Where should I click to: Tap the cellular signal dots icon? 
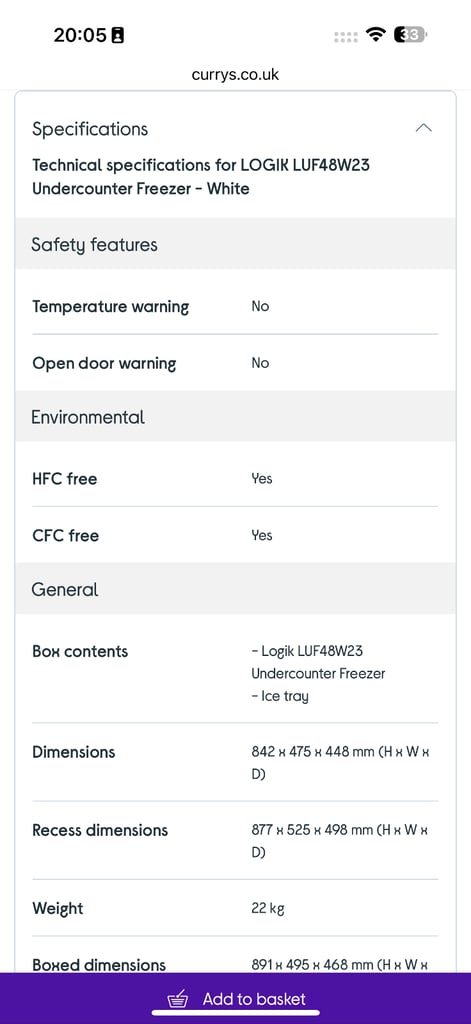coord(346,37)
